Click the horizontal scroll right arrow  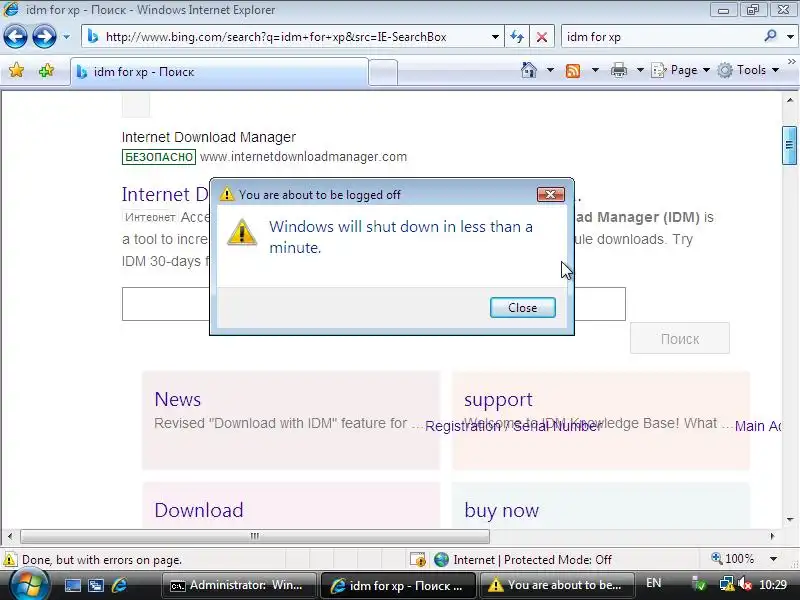(772, 536)
